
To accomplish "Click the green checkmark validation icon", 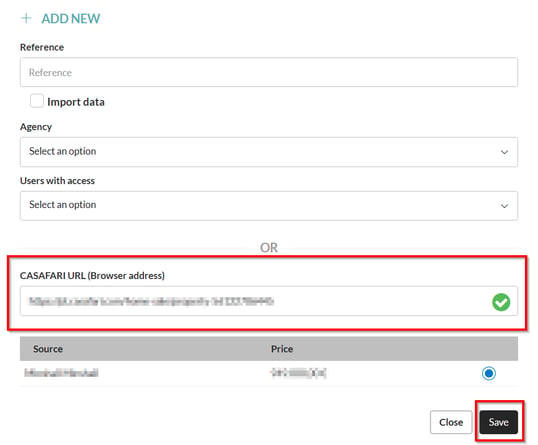I will (x=501, y=302).
